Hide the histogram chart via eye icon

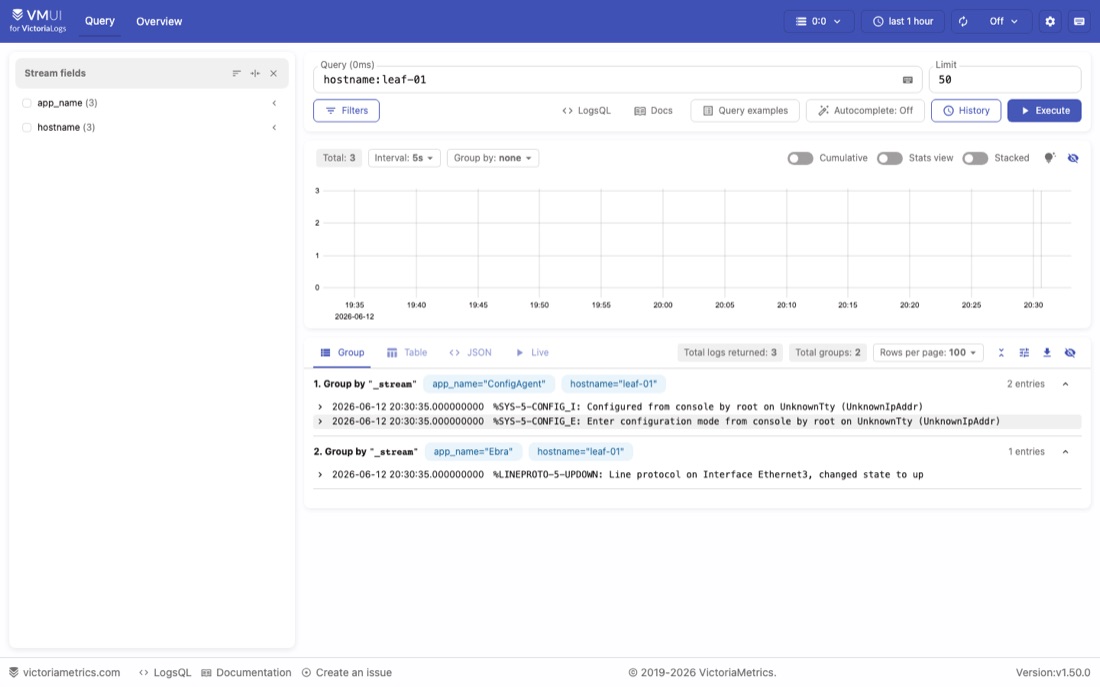(1073, 158)
